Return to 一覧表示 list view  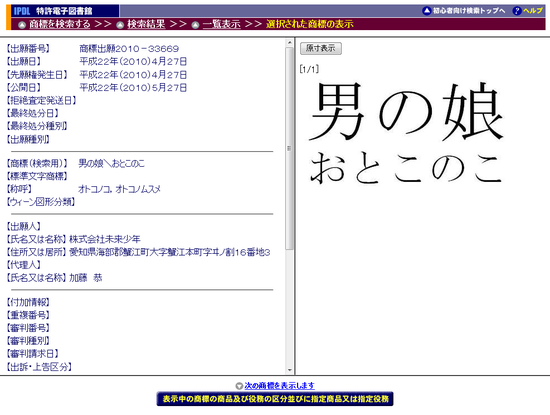221,24
